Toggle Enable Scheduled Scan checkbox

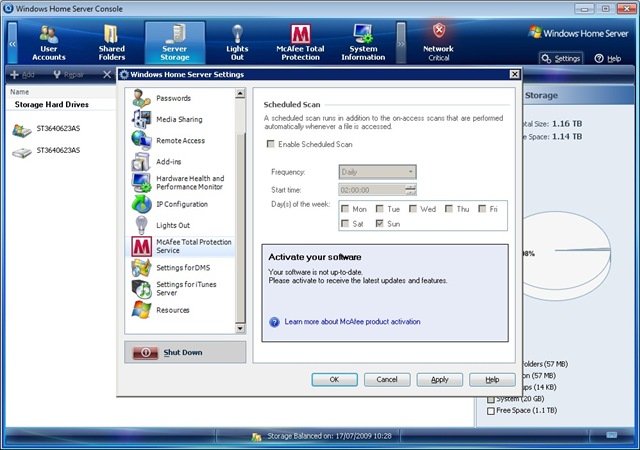point(271,144)
